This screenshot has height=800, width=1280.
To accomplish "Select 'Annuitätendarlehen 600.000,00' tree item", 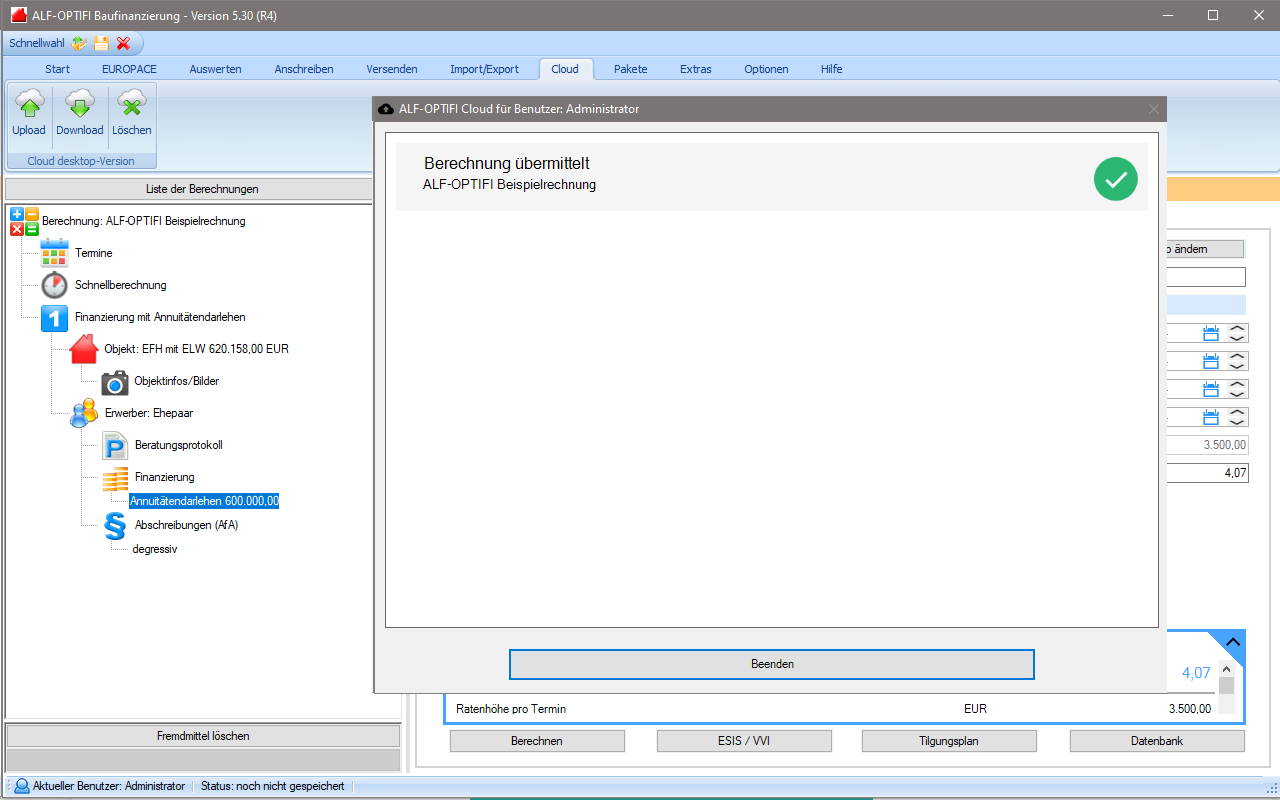I will coord(204,501).
